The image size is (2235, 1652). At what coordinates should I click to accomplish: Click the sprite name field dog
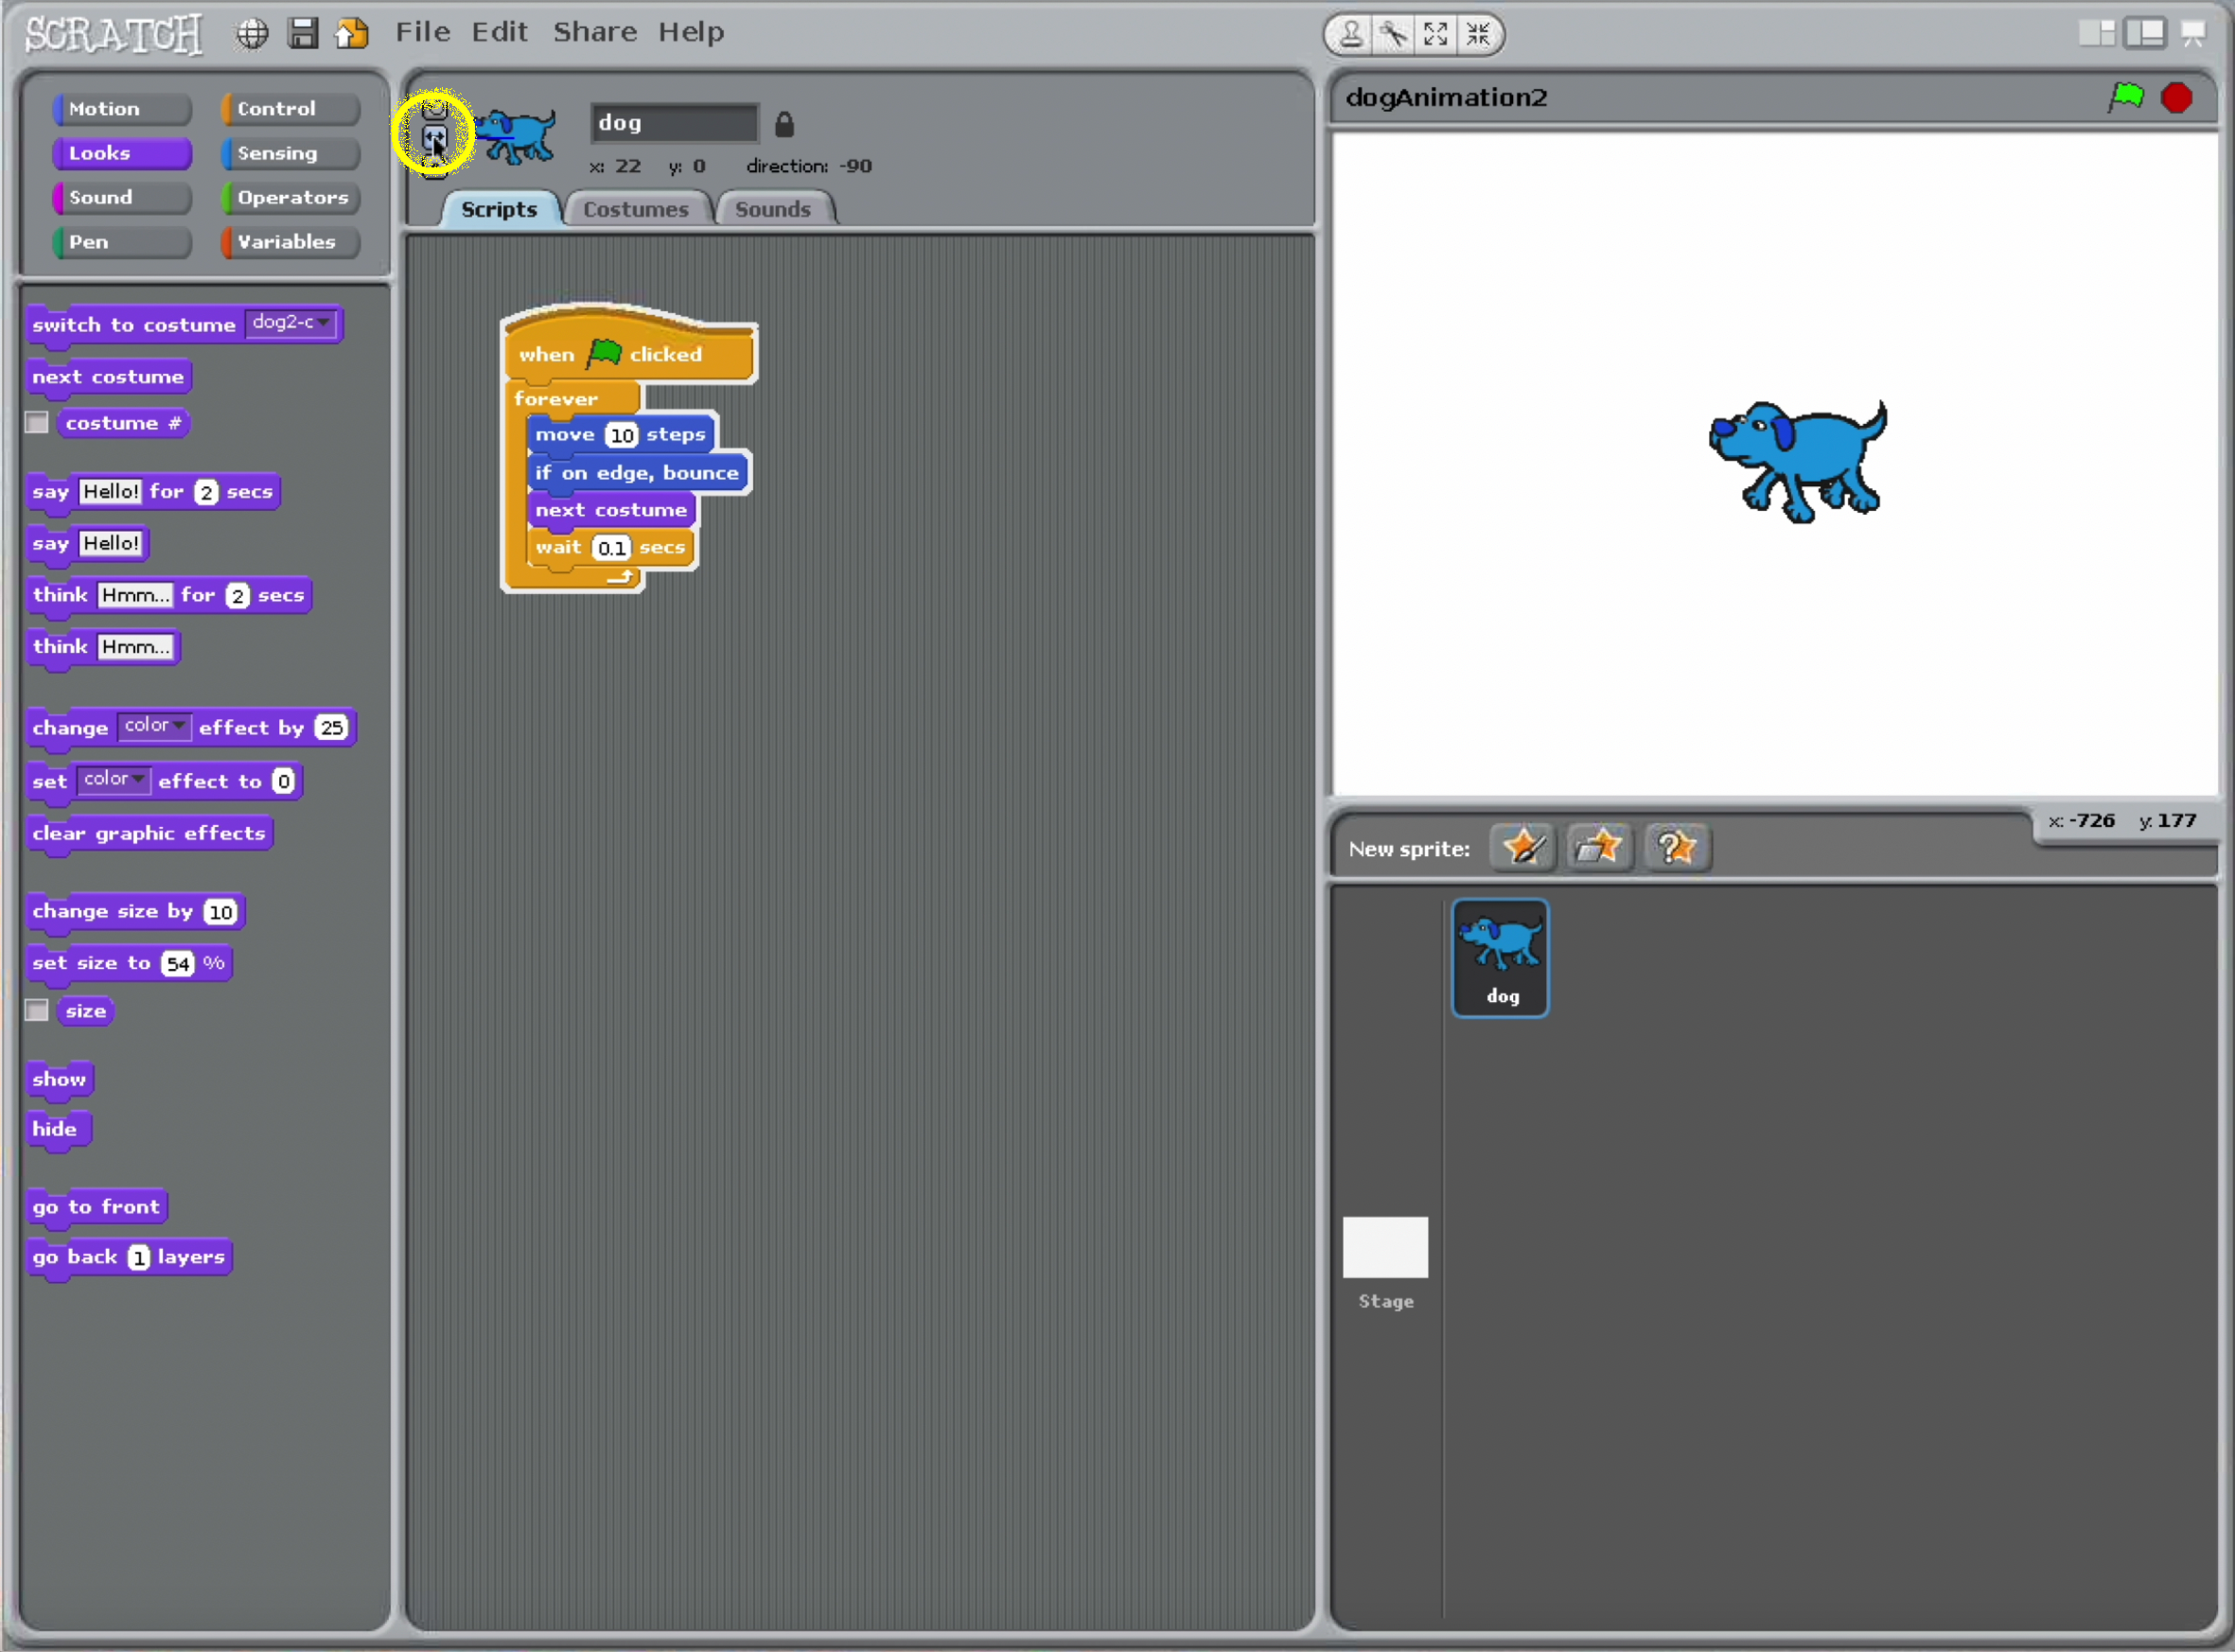(x=673, y=123)
